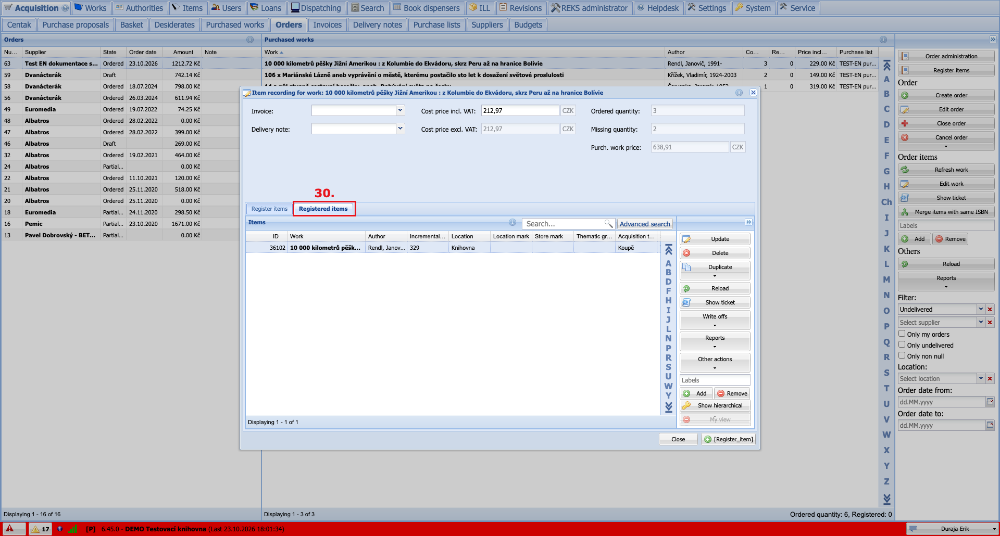Toggle Only my orders checkbox
This screenshot has height=536, width=1000.
pos(902,334)
